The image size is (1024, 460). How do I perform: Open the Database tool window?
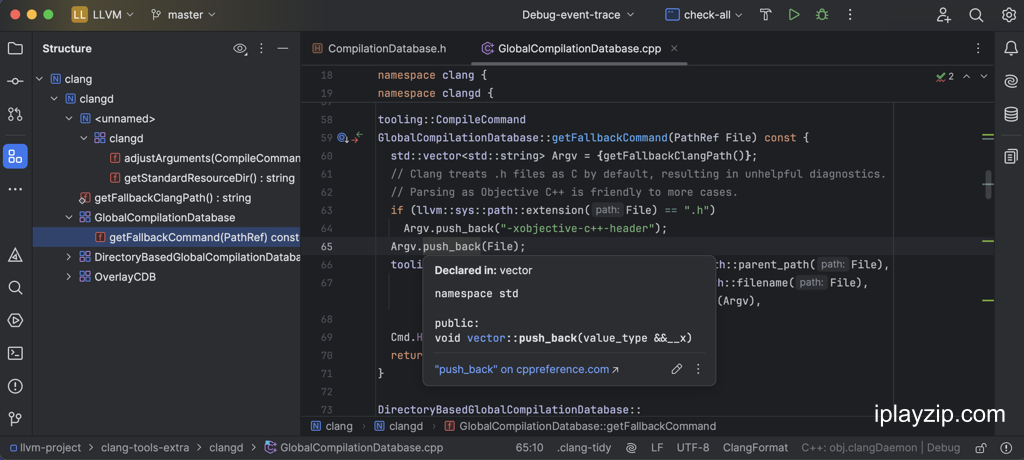coord(1010,115)
